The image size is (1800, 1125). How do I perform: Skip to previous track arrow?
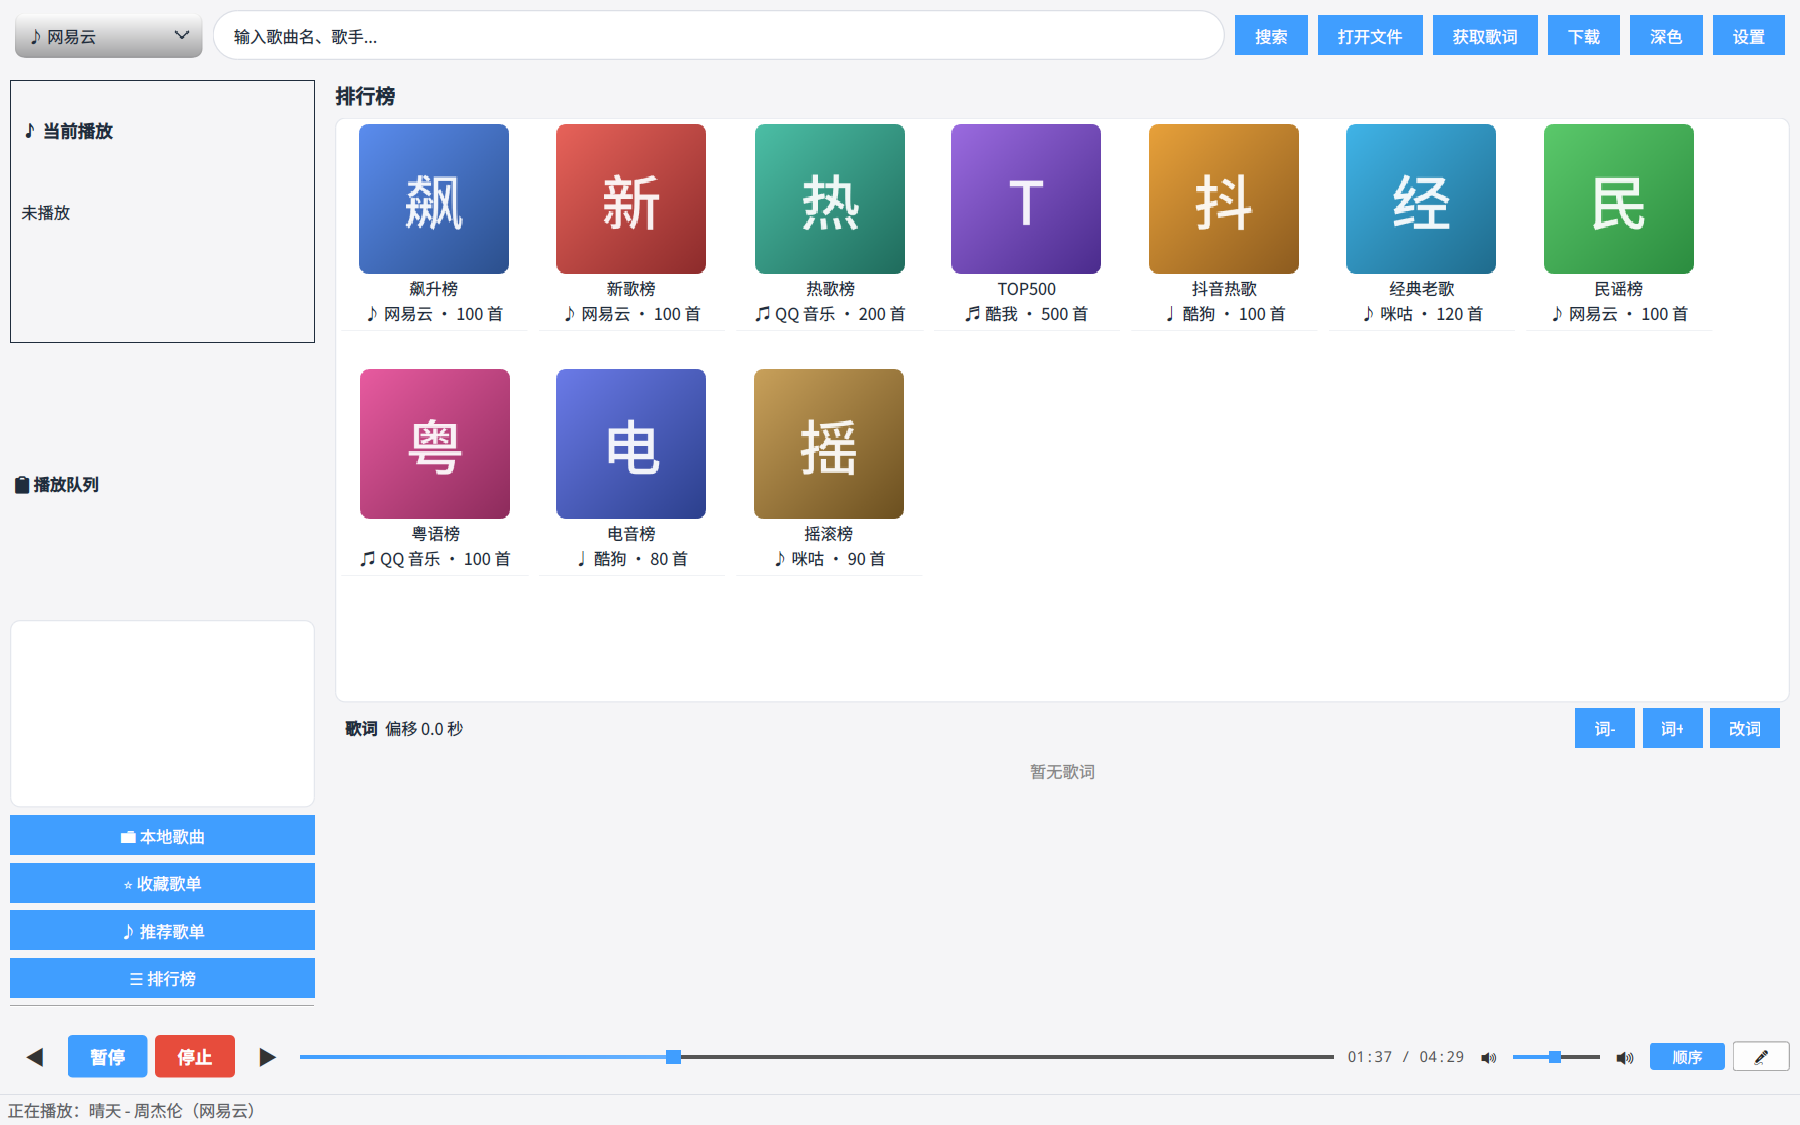(x=35, y=1057)
